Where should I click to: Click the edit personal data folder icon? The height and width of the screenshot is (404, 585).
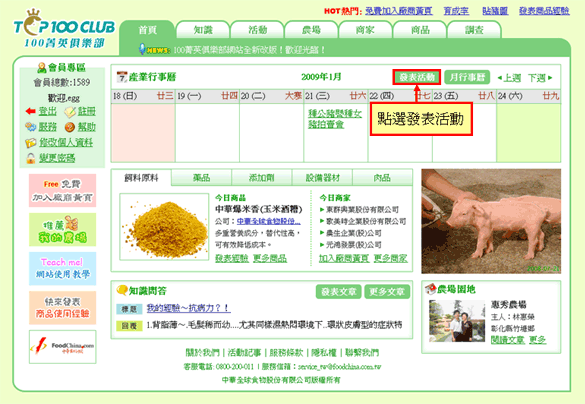pyautogui.click(x=31, y=143)
